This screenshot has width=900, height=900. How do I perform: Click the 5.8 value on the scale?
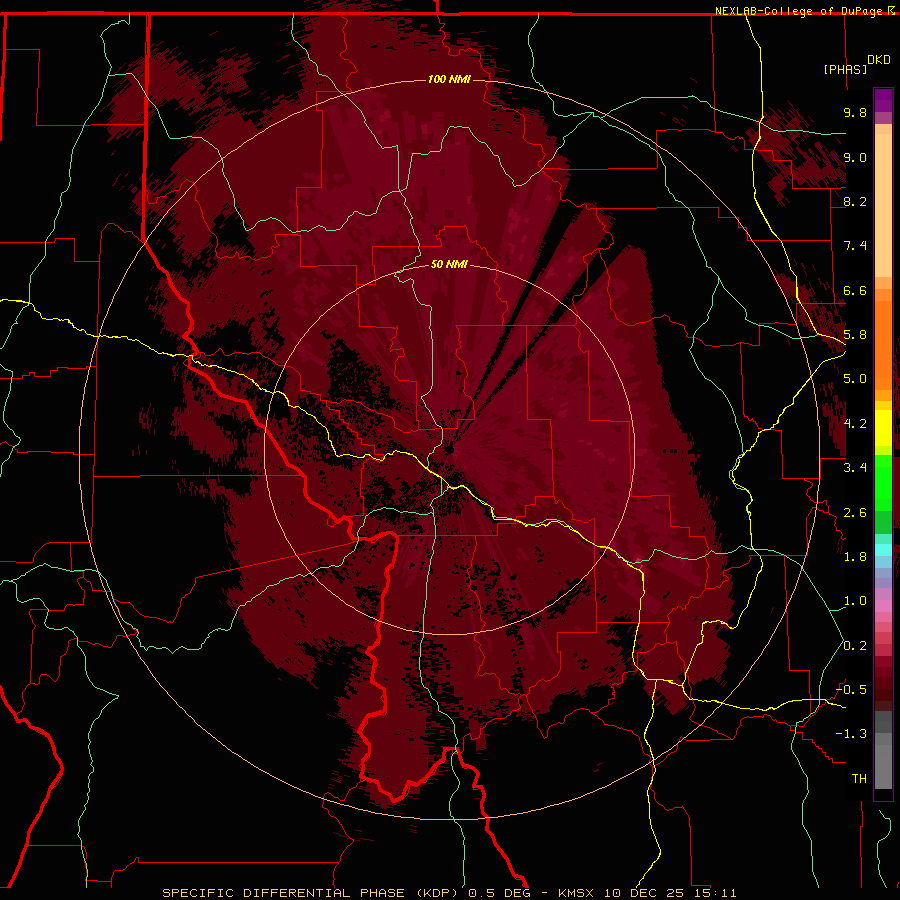[x=855, y=335]
